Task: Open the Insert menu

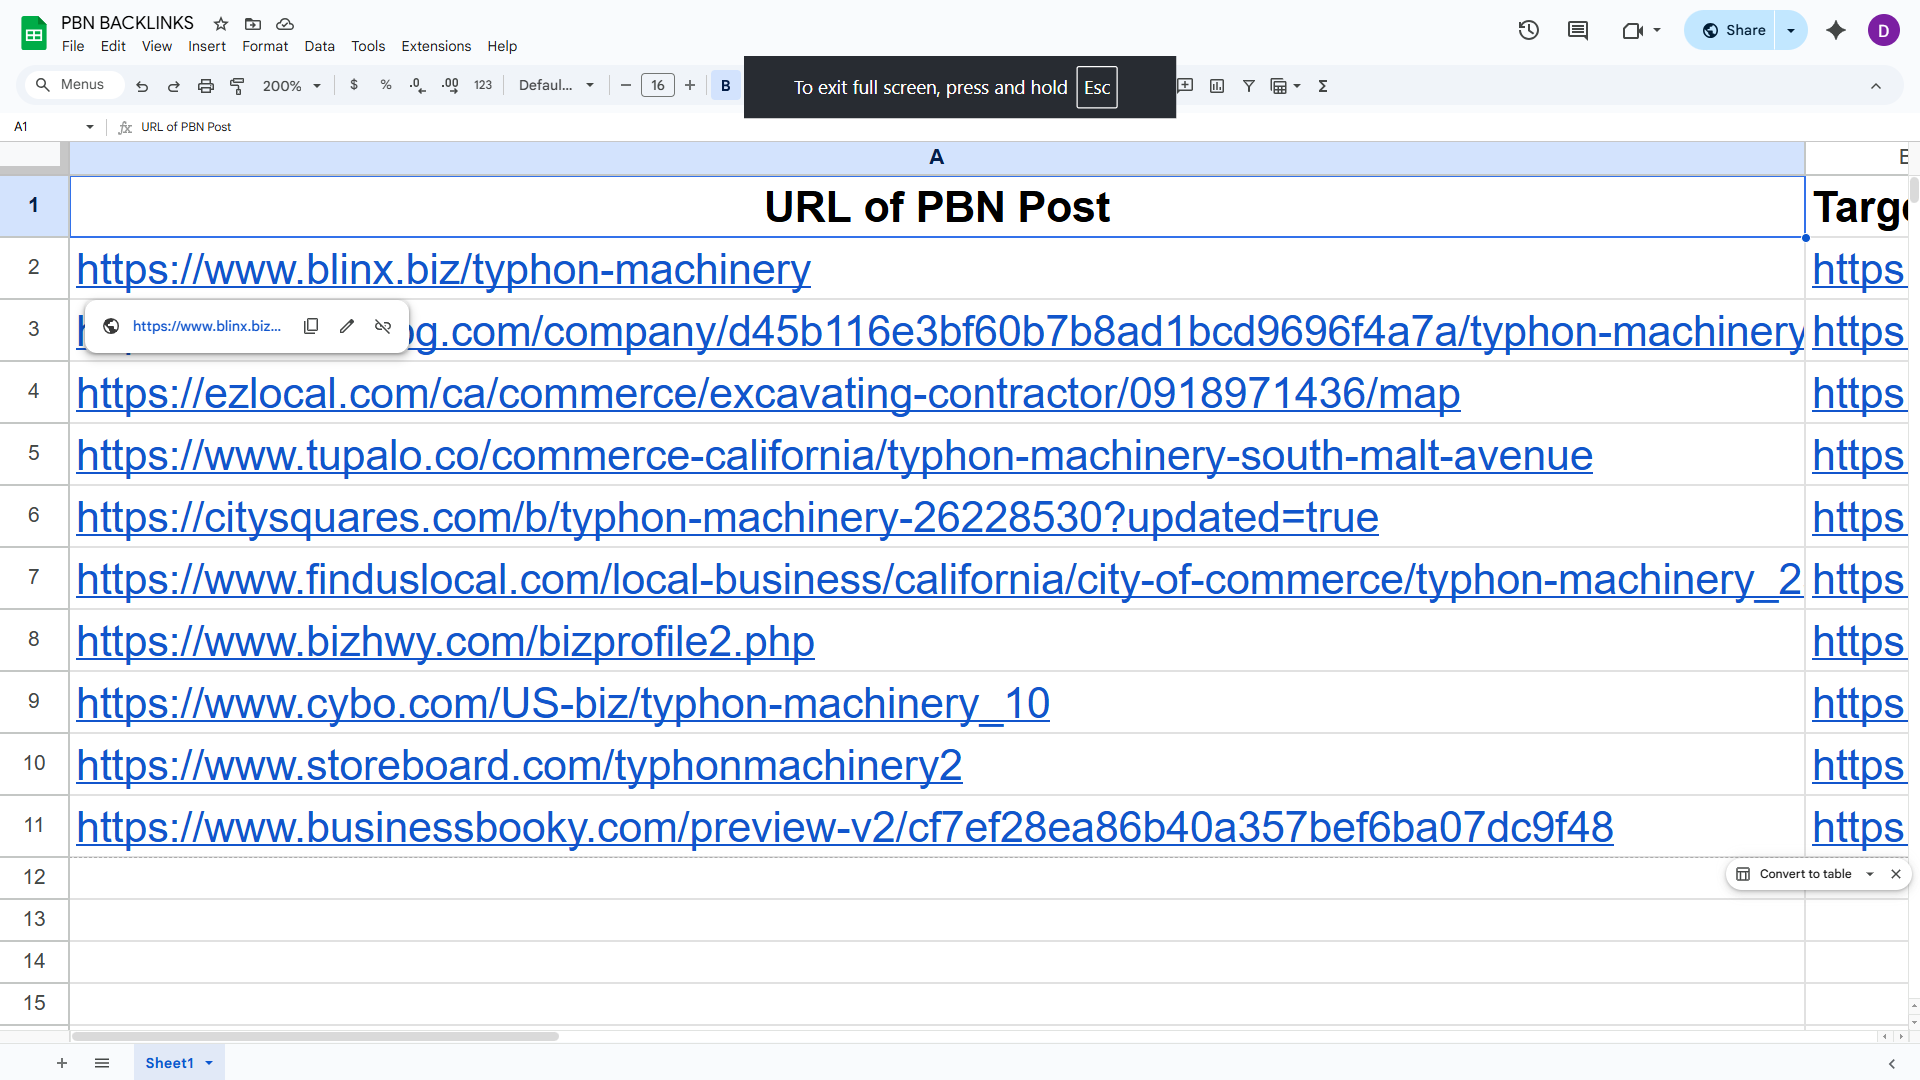Action: 207,46
